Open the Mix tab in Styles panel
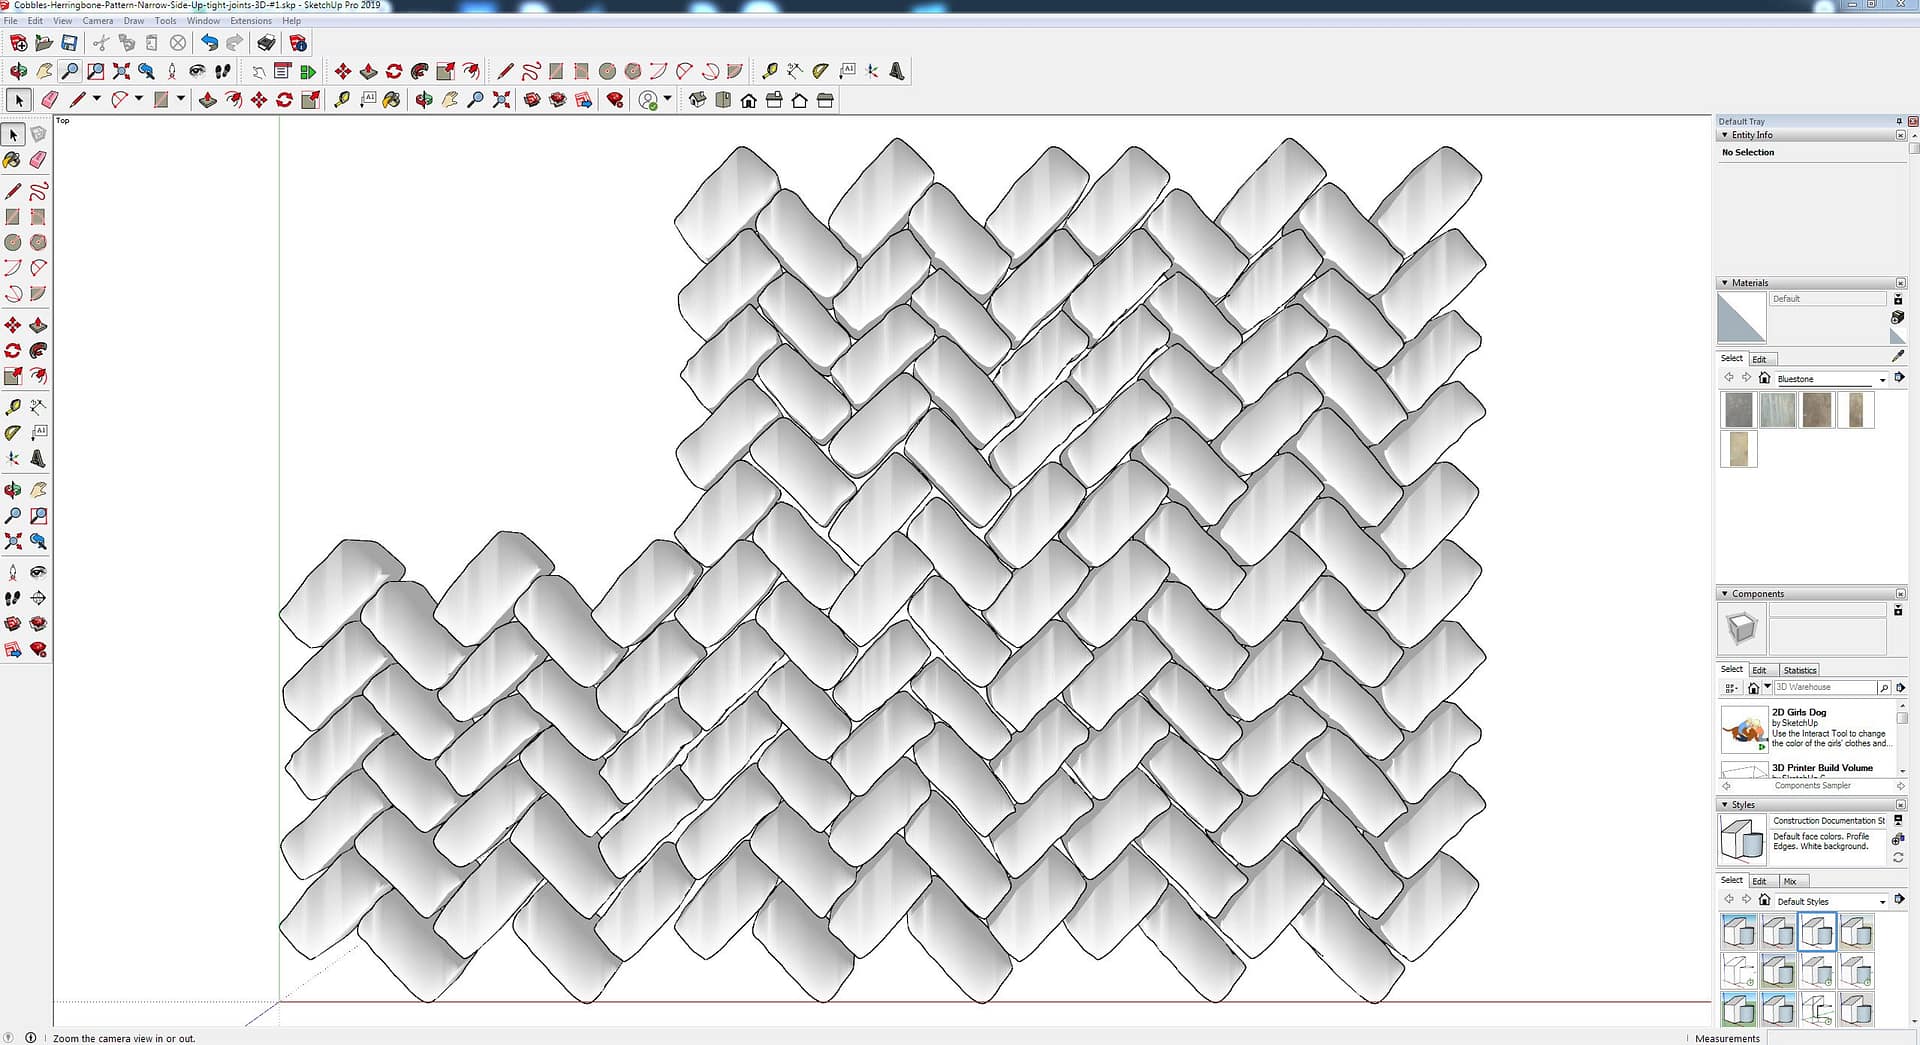Viewport: 1920px width, 1045px height. pos(1790,881)
